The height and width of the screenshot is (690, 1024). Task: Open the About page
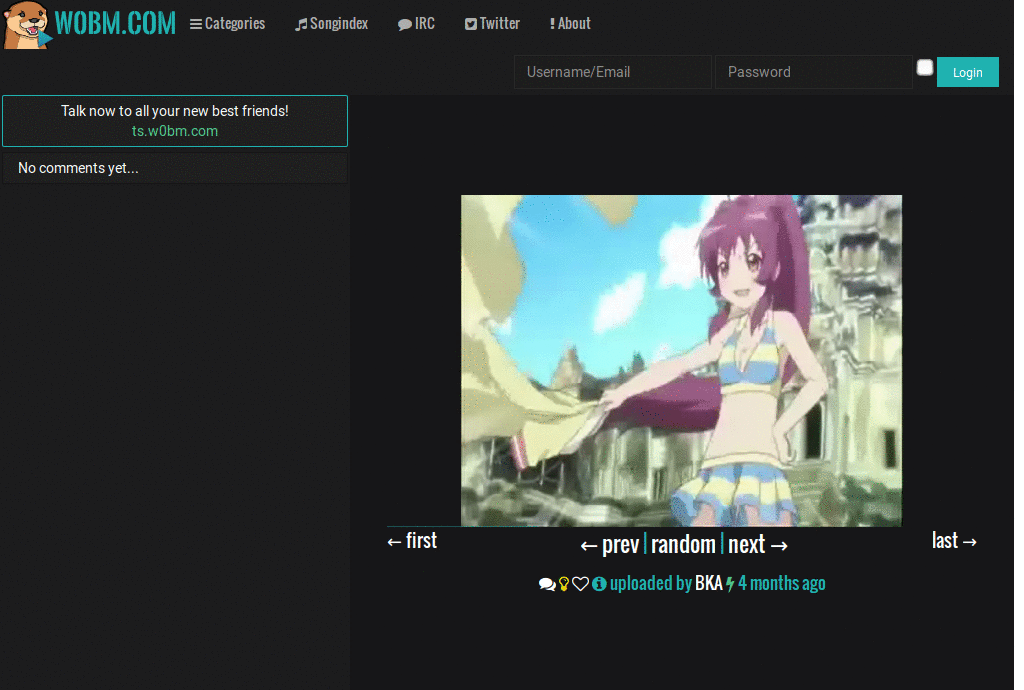pyautogui.click(x=570, y=24)
